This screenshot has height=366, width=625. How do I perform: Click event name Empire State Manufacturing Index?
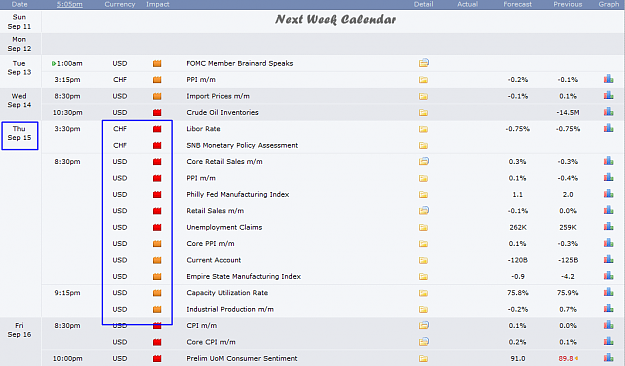click(244, 276)
